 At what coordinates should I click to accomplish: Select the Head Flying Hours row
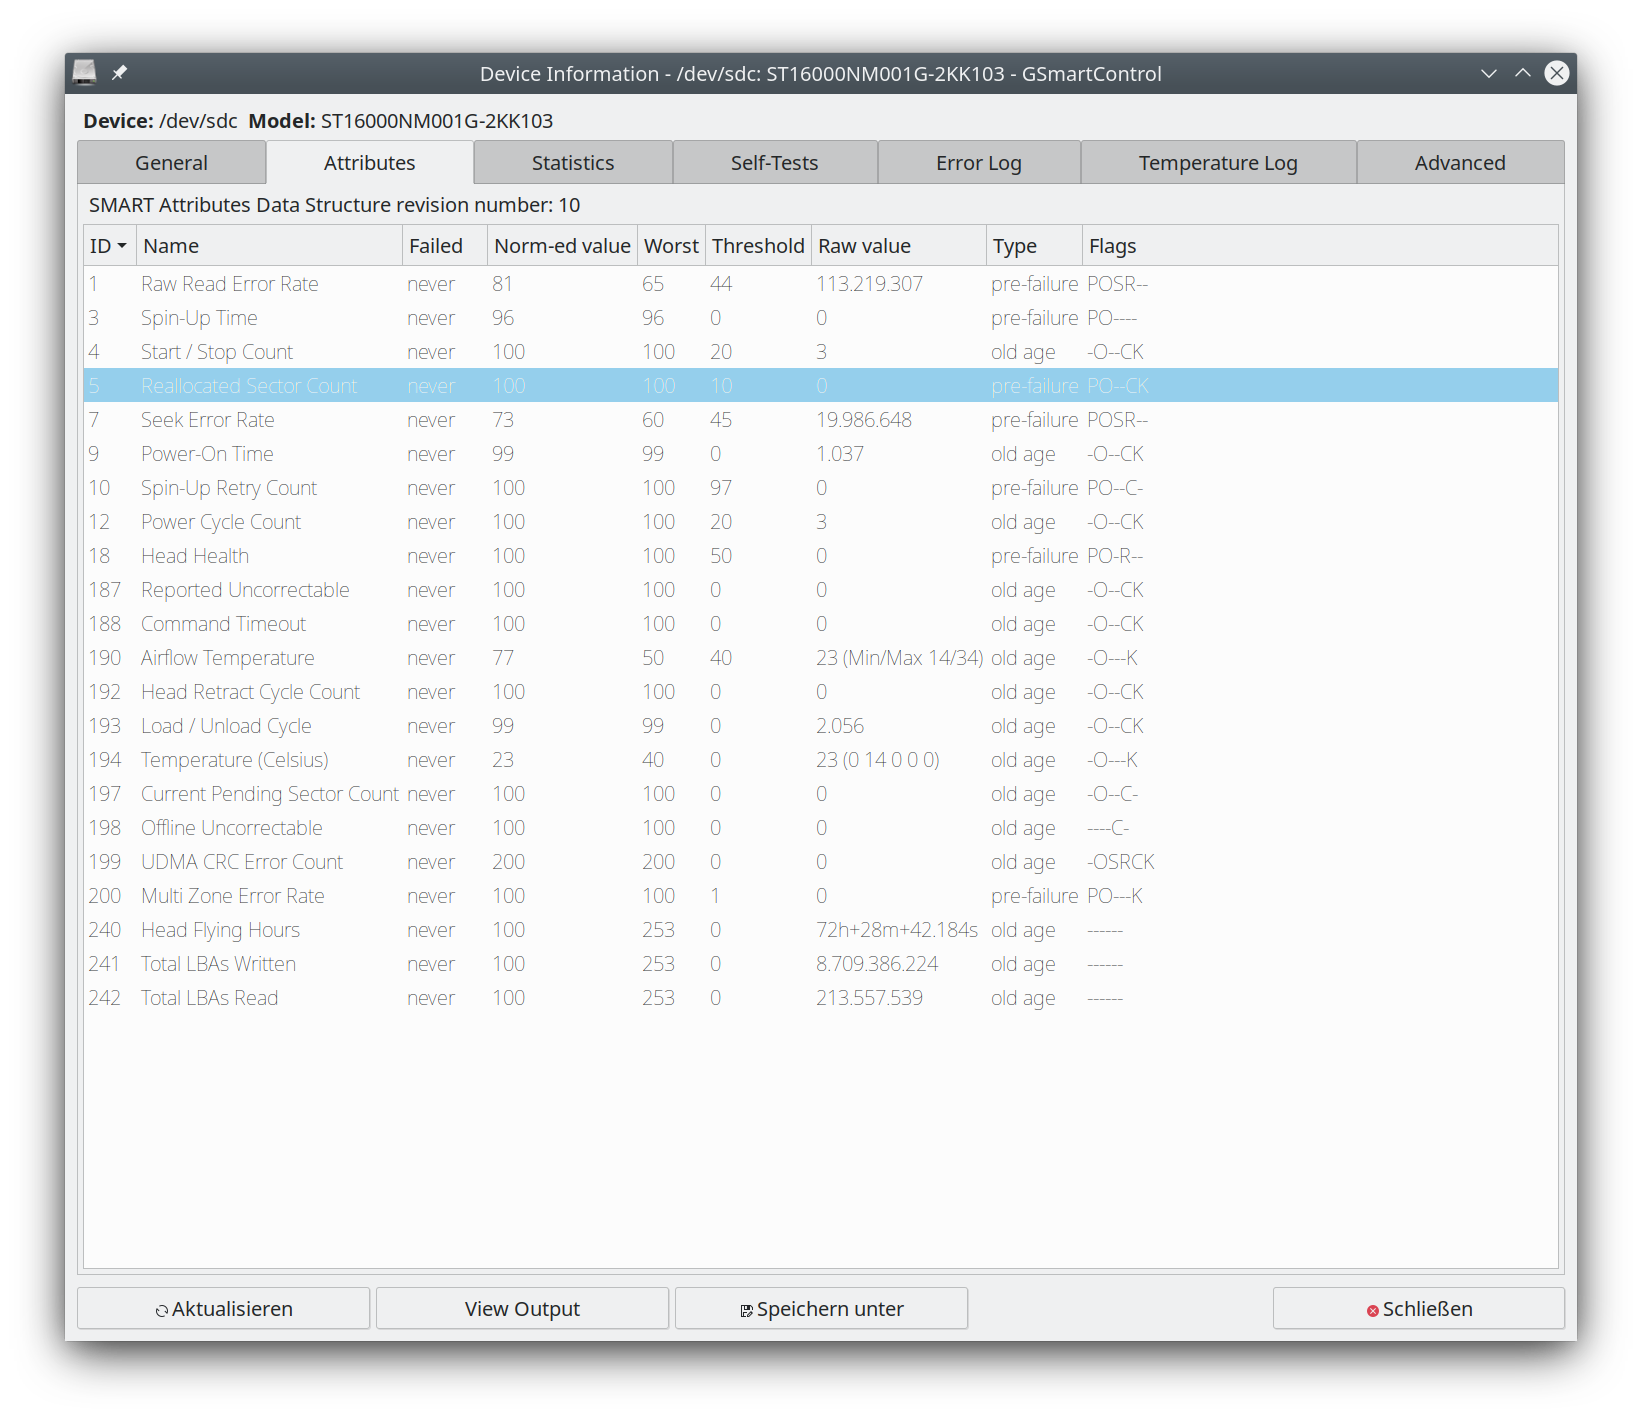click(x=820, y=930)
